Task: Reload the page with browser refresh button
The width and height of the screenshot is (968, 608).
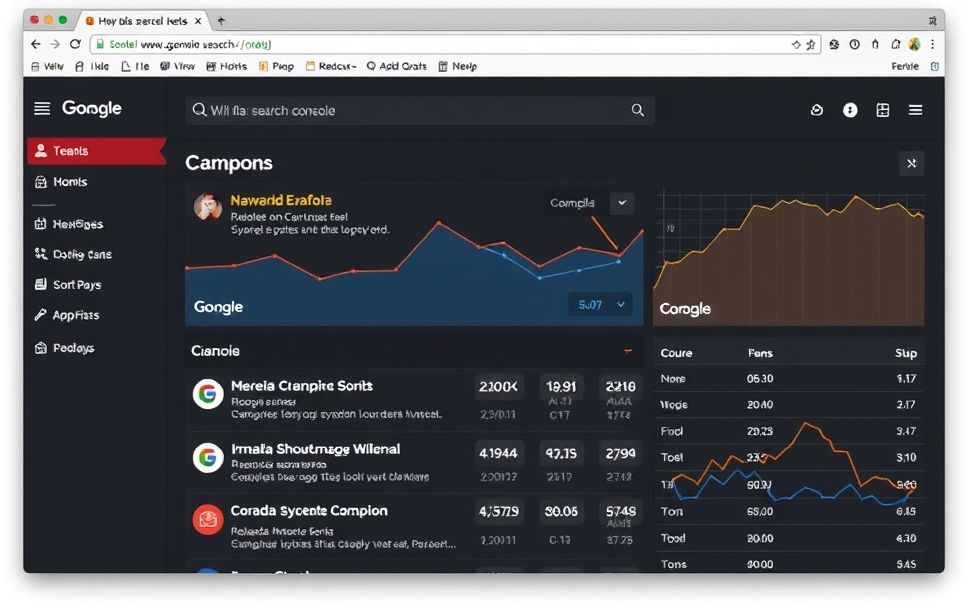Action: 75,44
